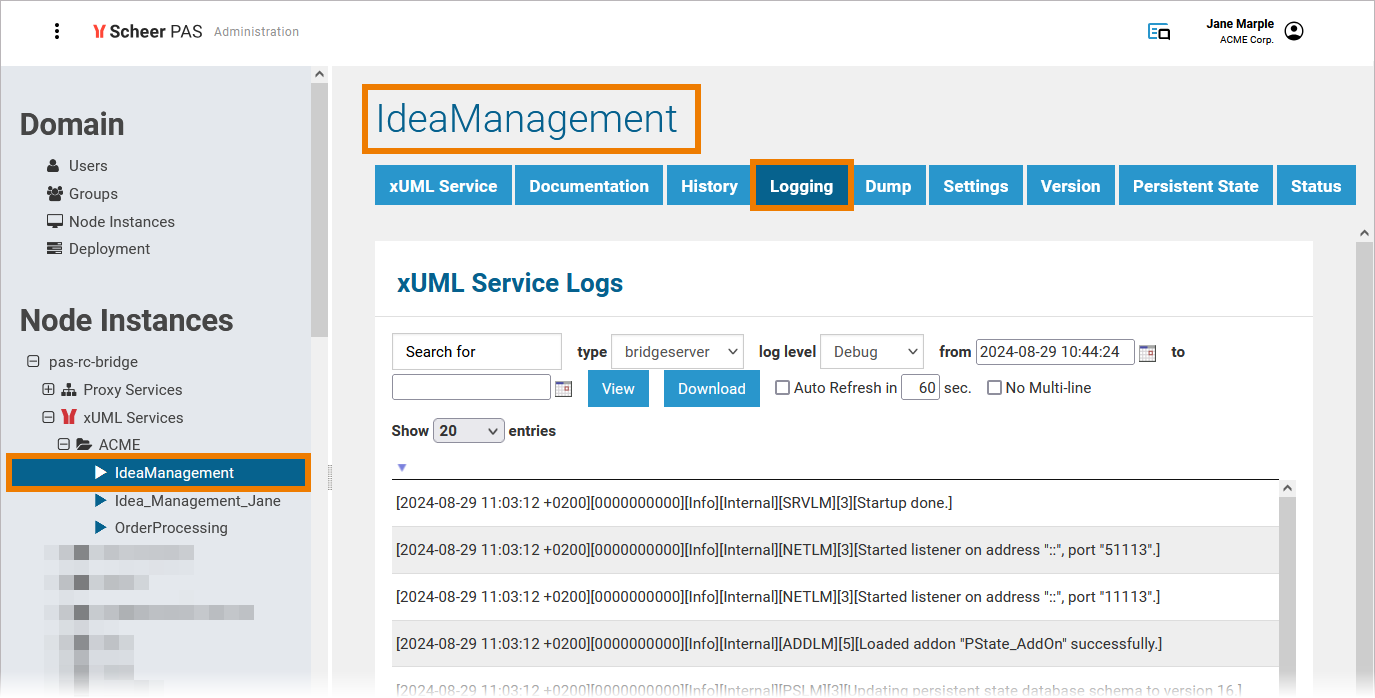Screen dimensions: 1375x698
Task: Open the type dropdown showing bridgeserver
Action: 677,352
